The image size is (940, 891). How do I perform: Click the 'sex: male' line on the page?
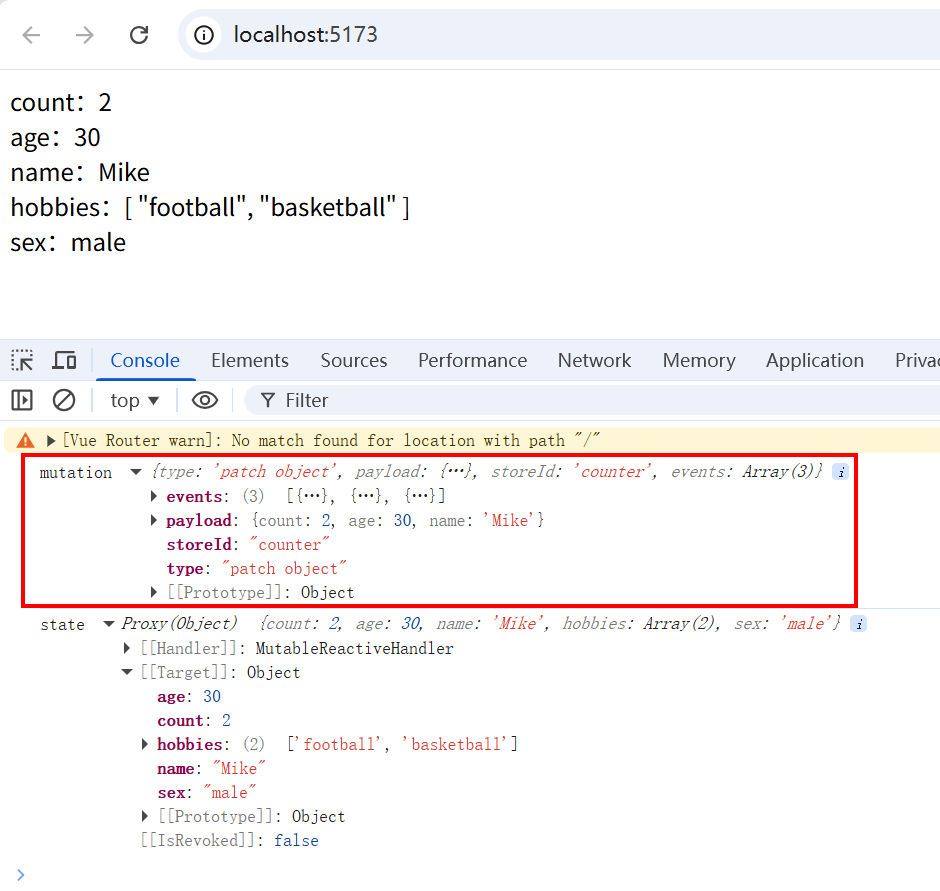(x=68, y=243)
